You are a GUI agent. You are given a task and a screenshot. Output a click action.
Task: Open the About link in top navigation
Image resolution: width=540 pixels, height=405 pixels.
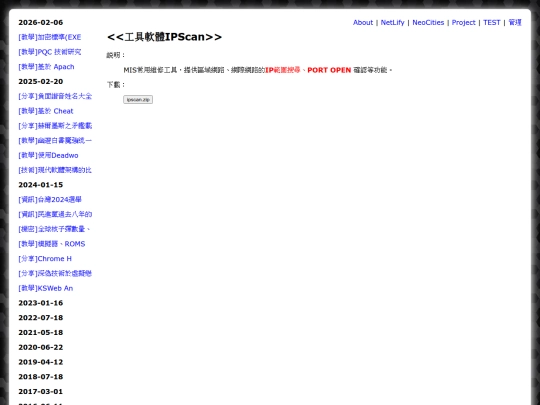[x=363, y=22]
